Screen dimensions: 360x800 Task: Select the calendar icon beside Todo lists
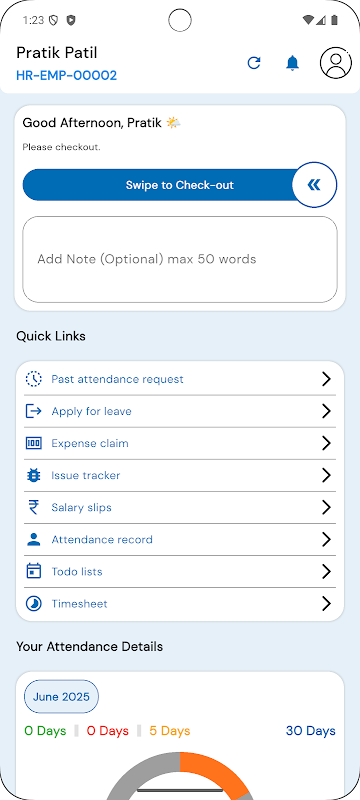34,571
